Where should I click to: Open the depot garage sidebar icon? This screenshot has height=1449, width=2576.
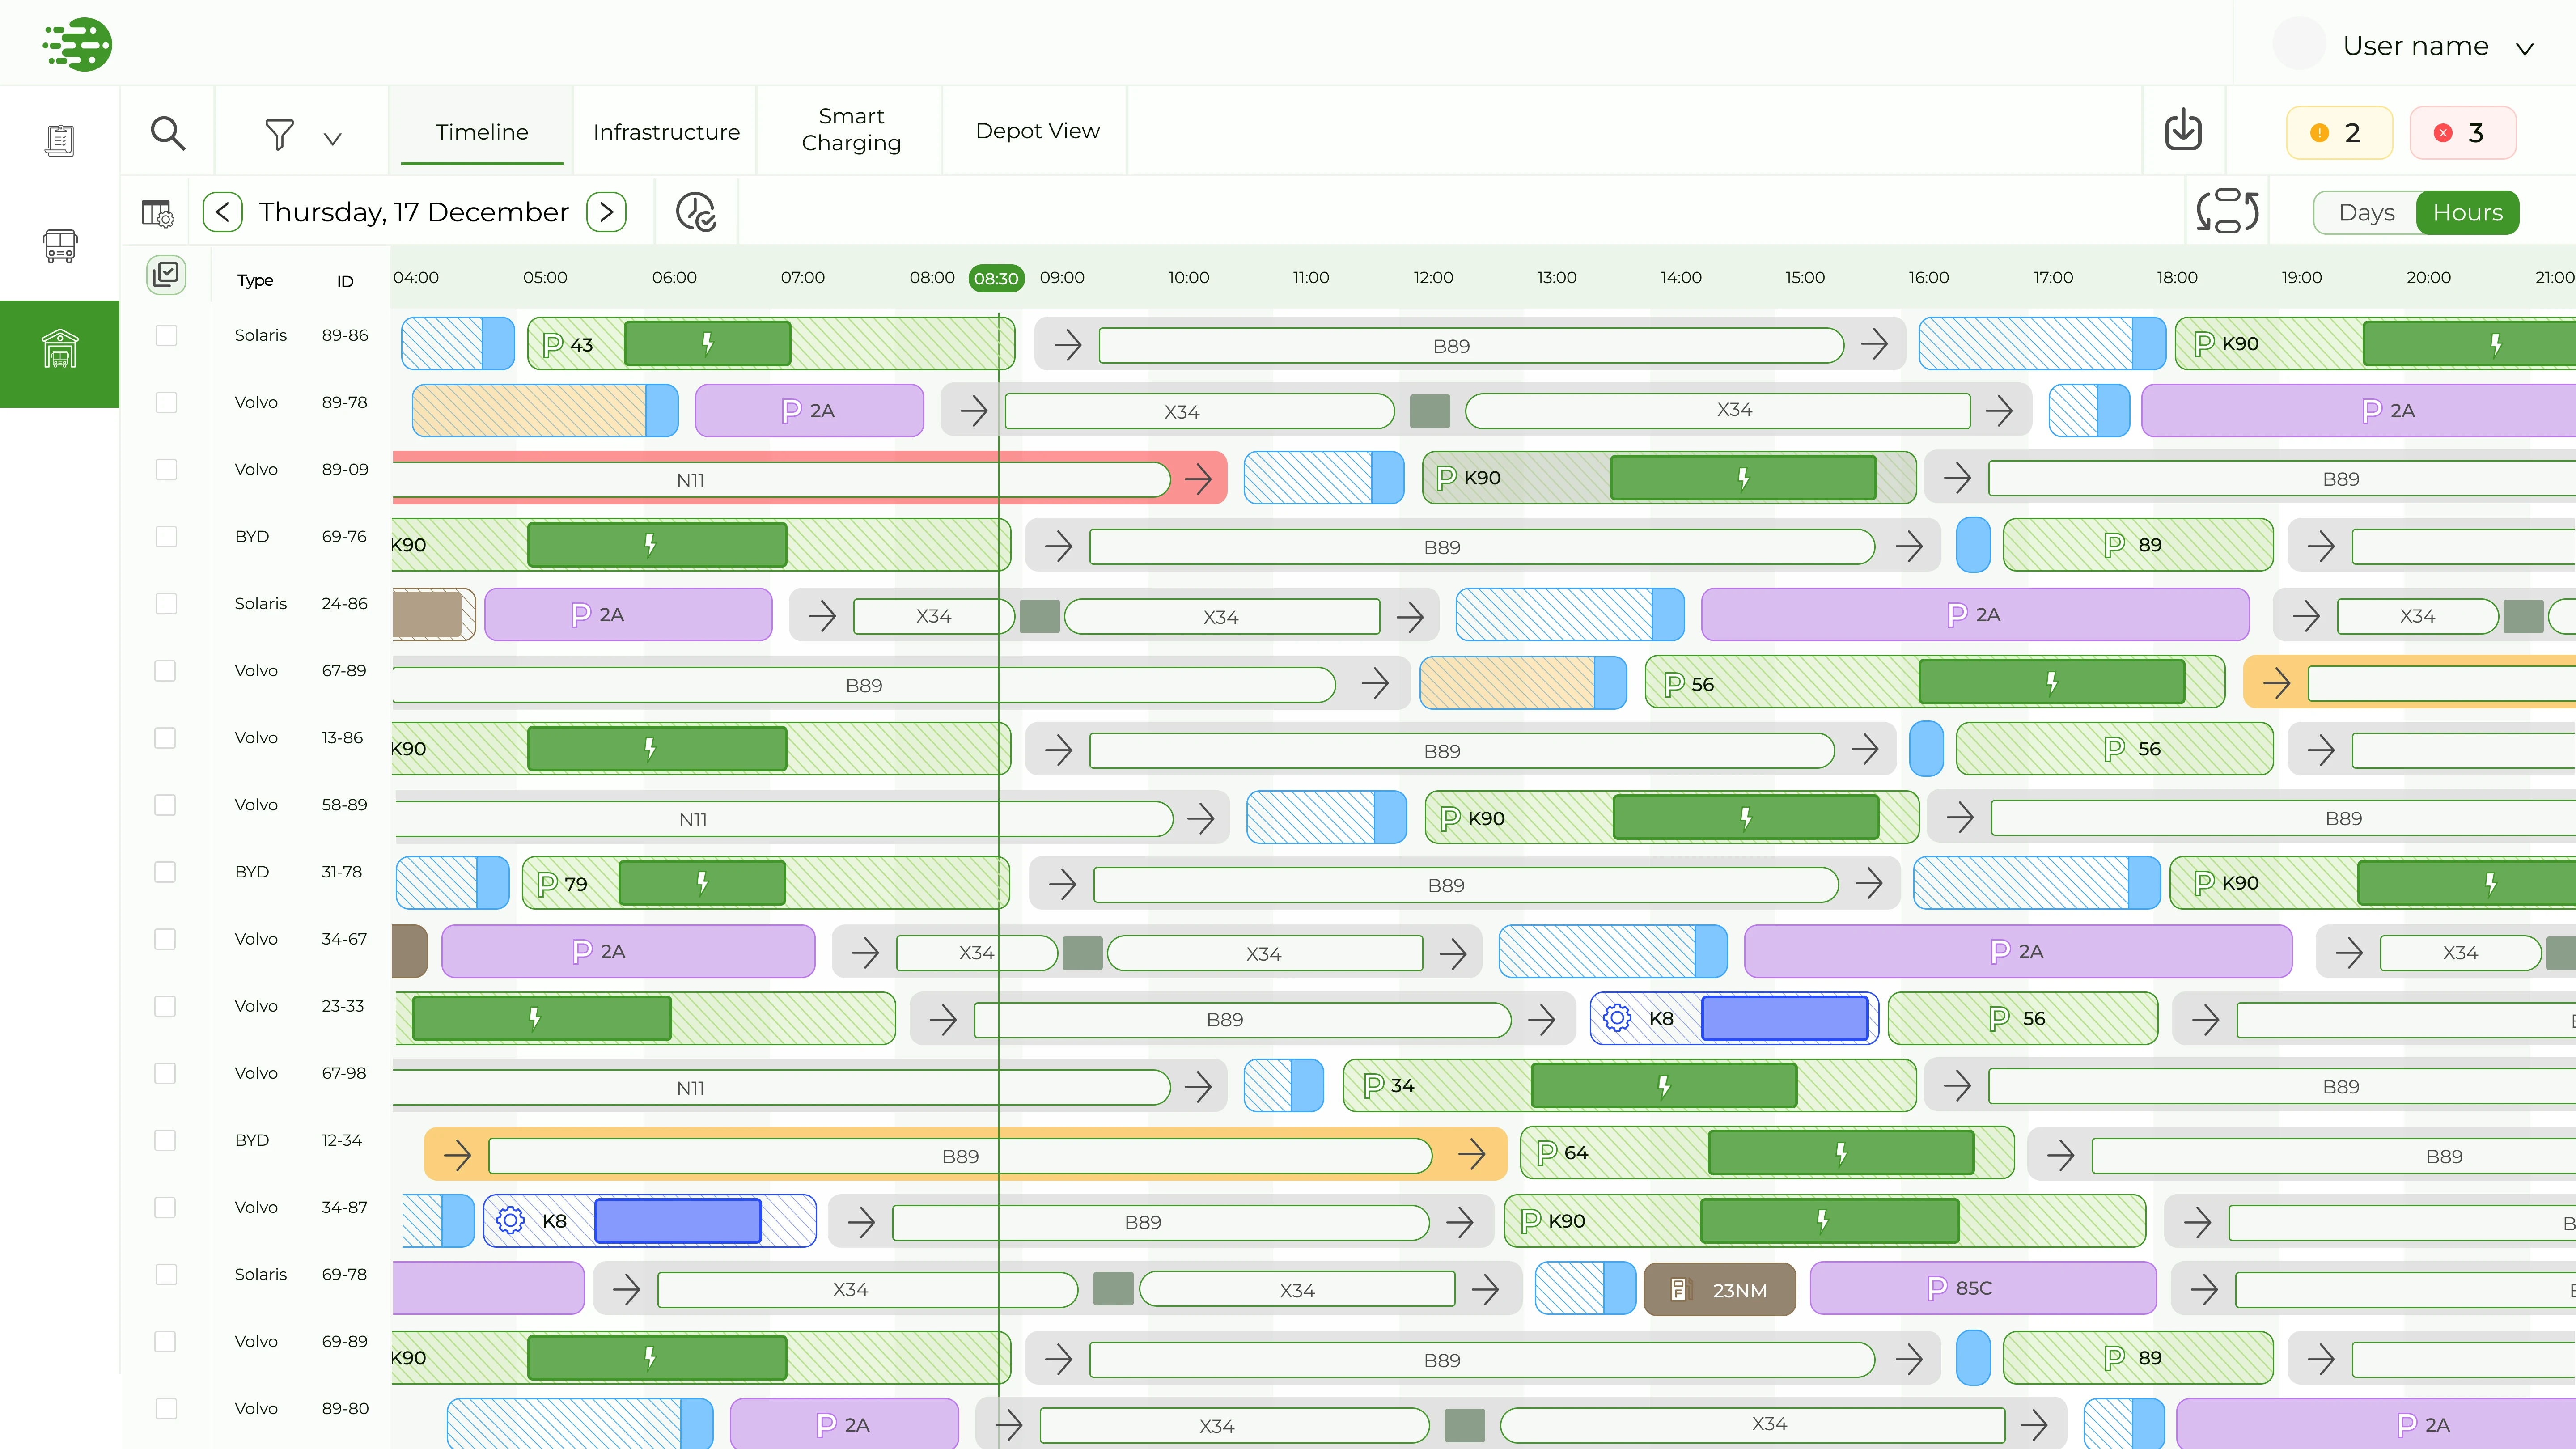click(60, 349)
